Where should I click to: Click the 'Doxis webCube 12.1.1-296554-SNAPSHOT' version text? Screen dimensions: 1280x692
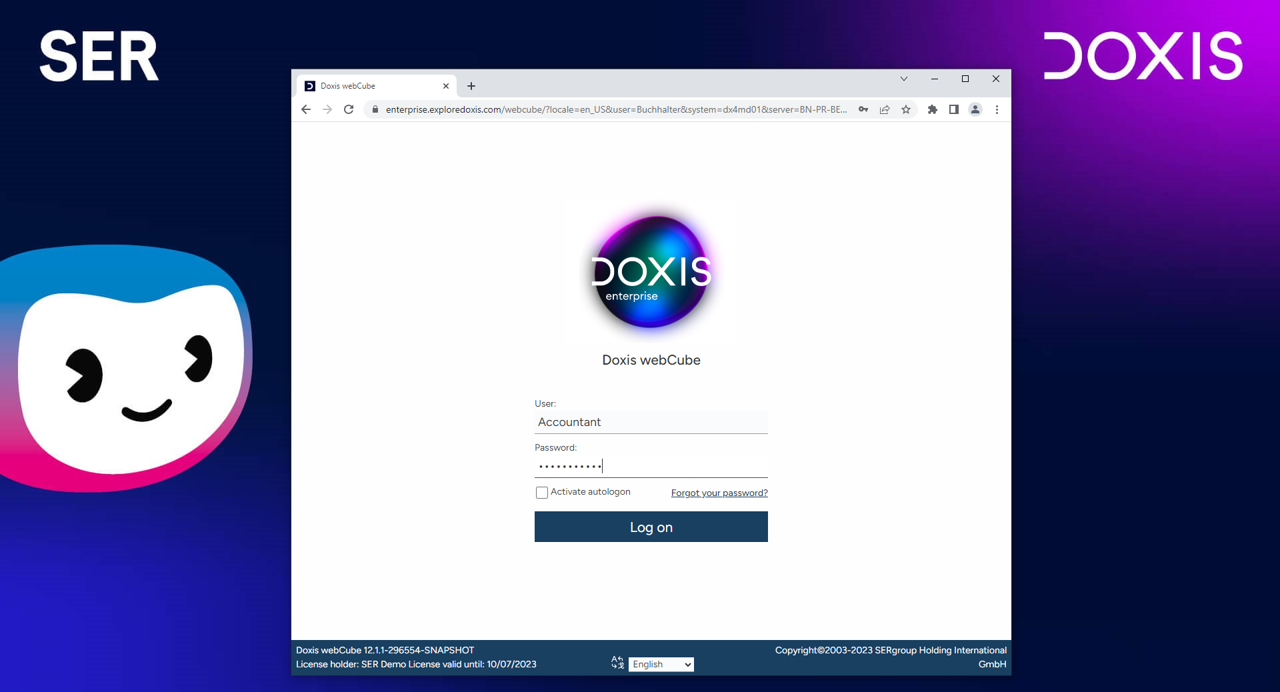point(385,650)
